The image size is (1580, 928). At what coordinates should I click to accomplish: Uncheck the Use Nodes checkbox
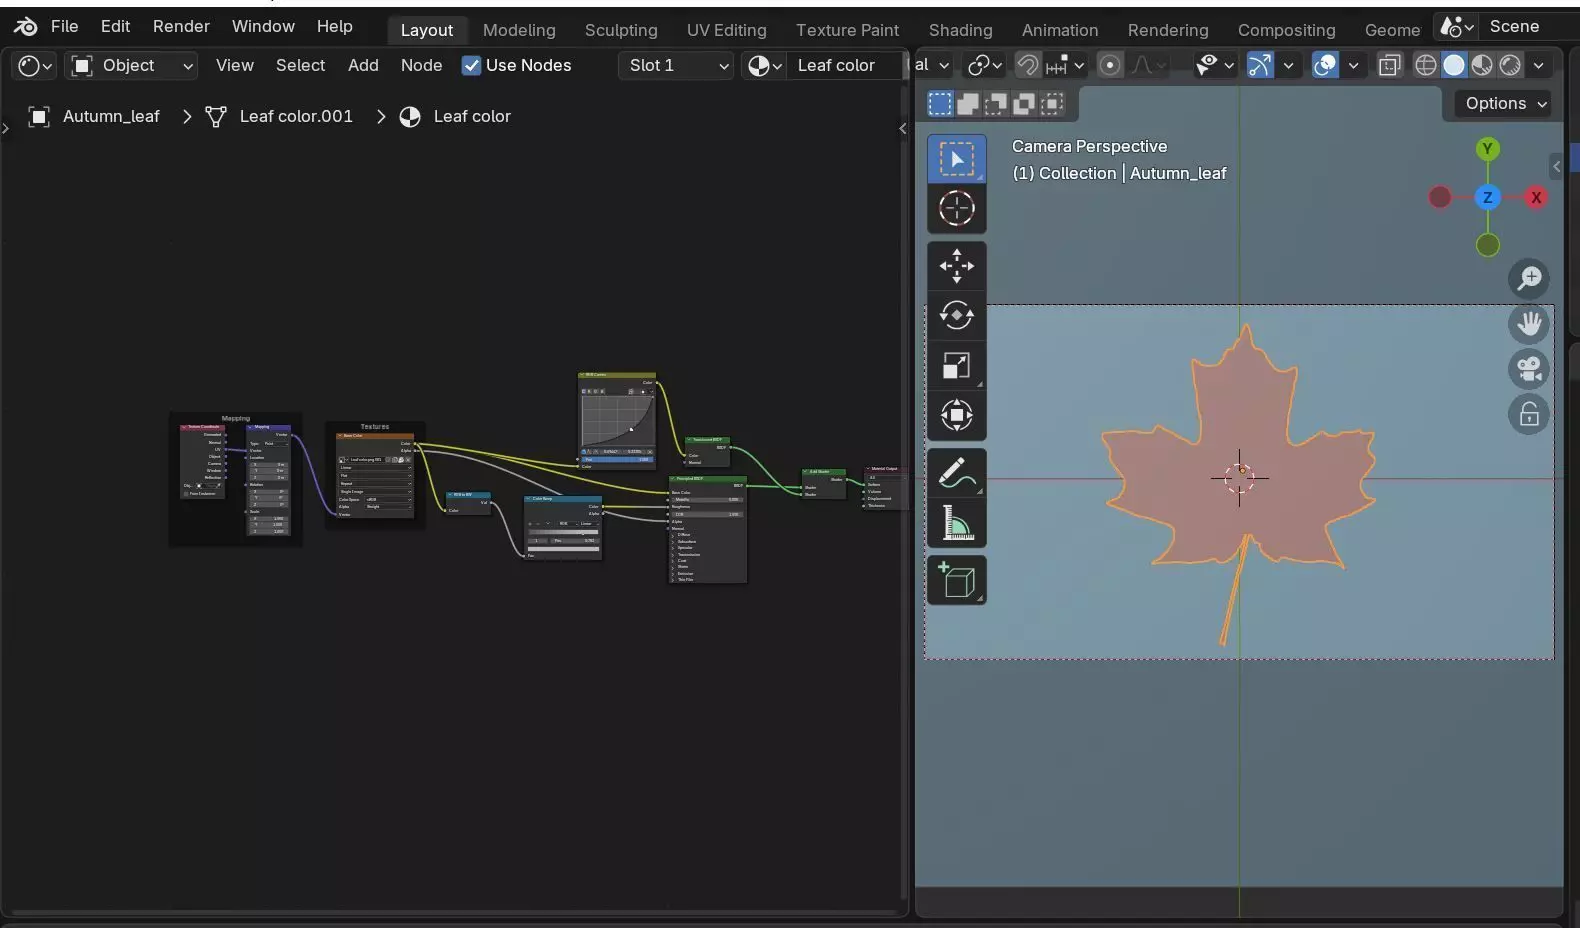click(x=471, y=66)
